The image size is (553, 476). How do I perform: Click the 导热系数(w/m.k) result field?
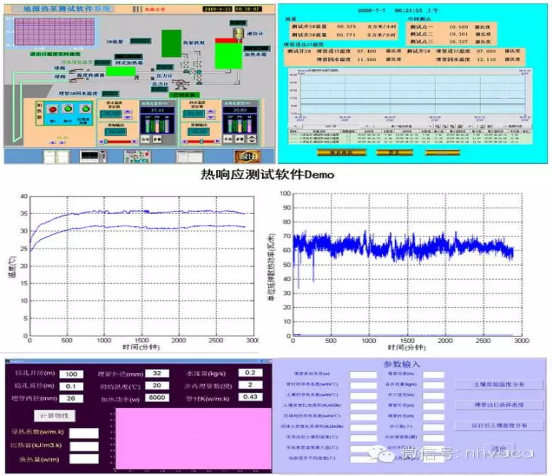tap(84, 433)
